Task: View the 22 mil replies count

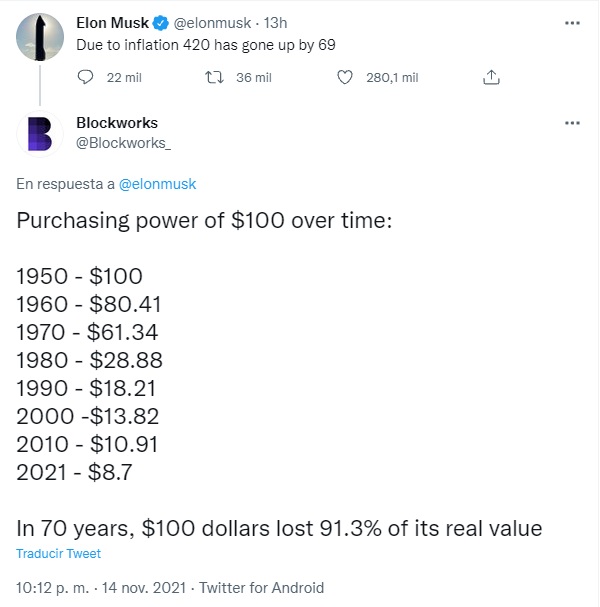Action: click(x=124, y=77)
